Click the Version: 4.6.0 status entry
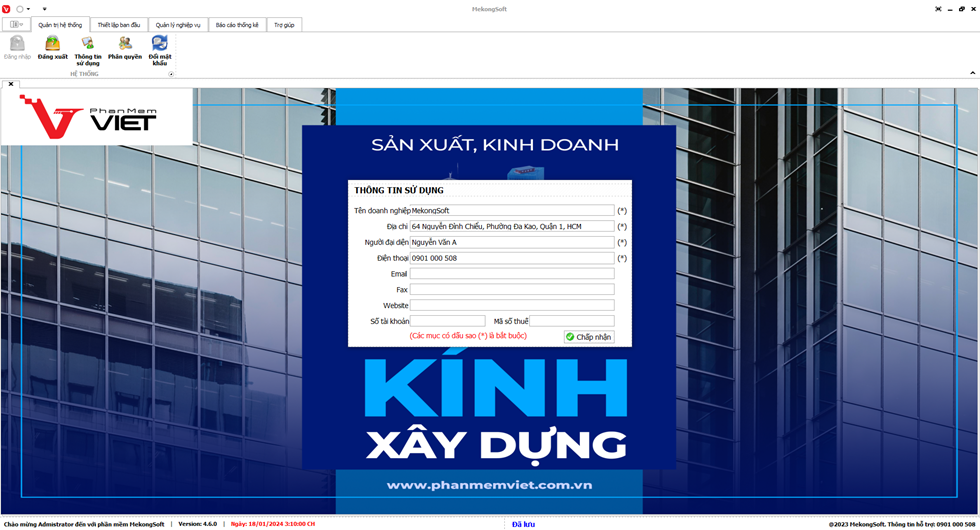 click(x=198, y=524)
